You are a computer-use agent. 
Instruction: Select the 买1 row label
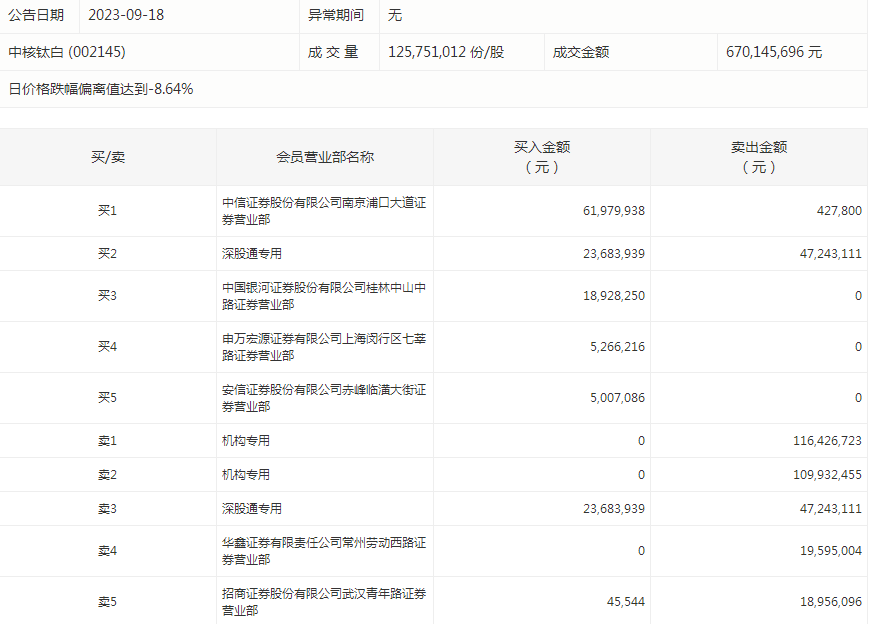(x=107, y=211)
